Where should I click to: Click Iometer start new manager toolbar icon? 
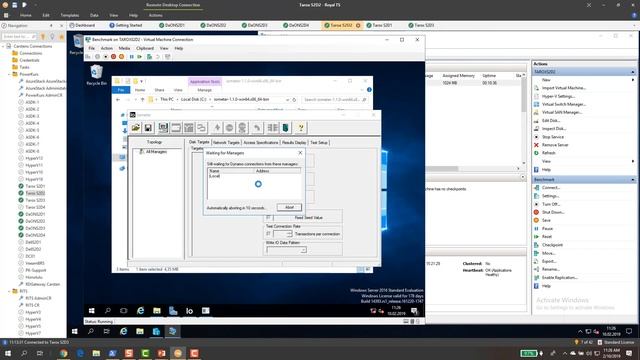tap(163, 128)
